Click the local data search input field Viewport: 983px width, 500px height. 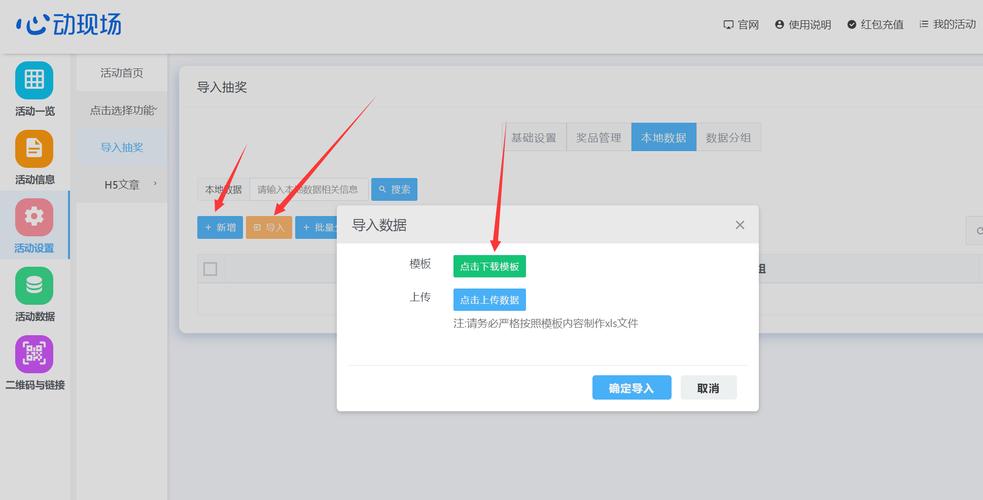[x=306, y=189]
